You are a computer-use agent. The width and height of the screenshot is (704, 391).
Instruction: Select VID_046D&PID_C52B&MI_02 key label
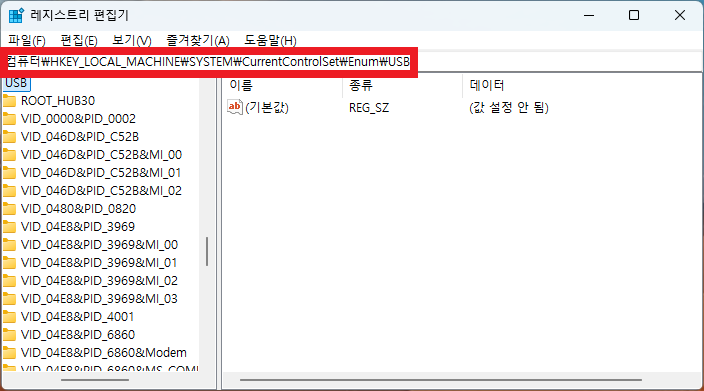[x=101, y=190]
